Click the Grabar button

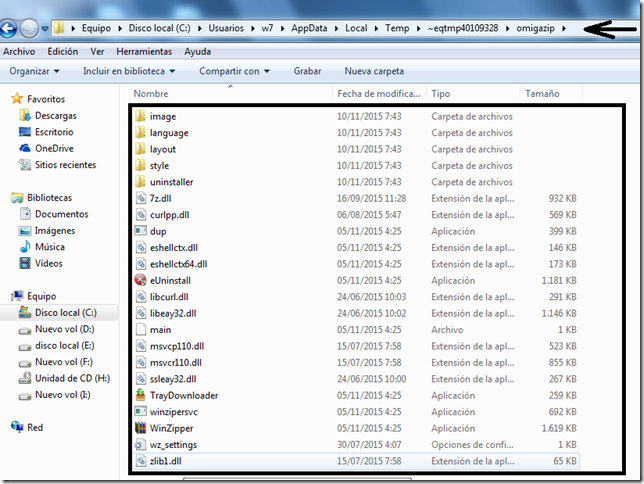coord(307,71)
